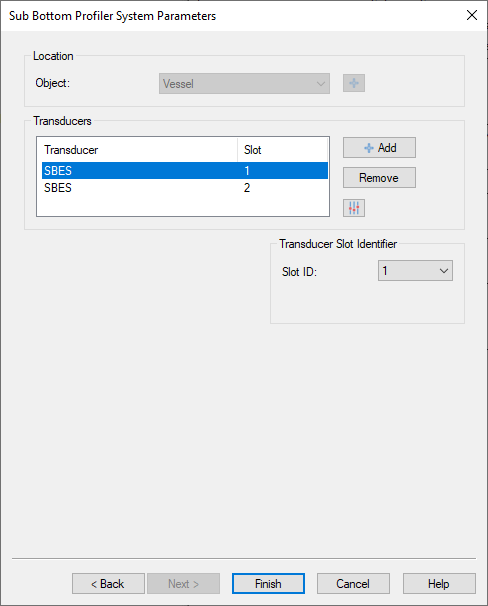
Task: Select the SBES transducer in slot 1
Action: pos(185,170)
